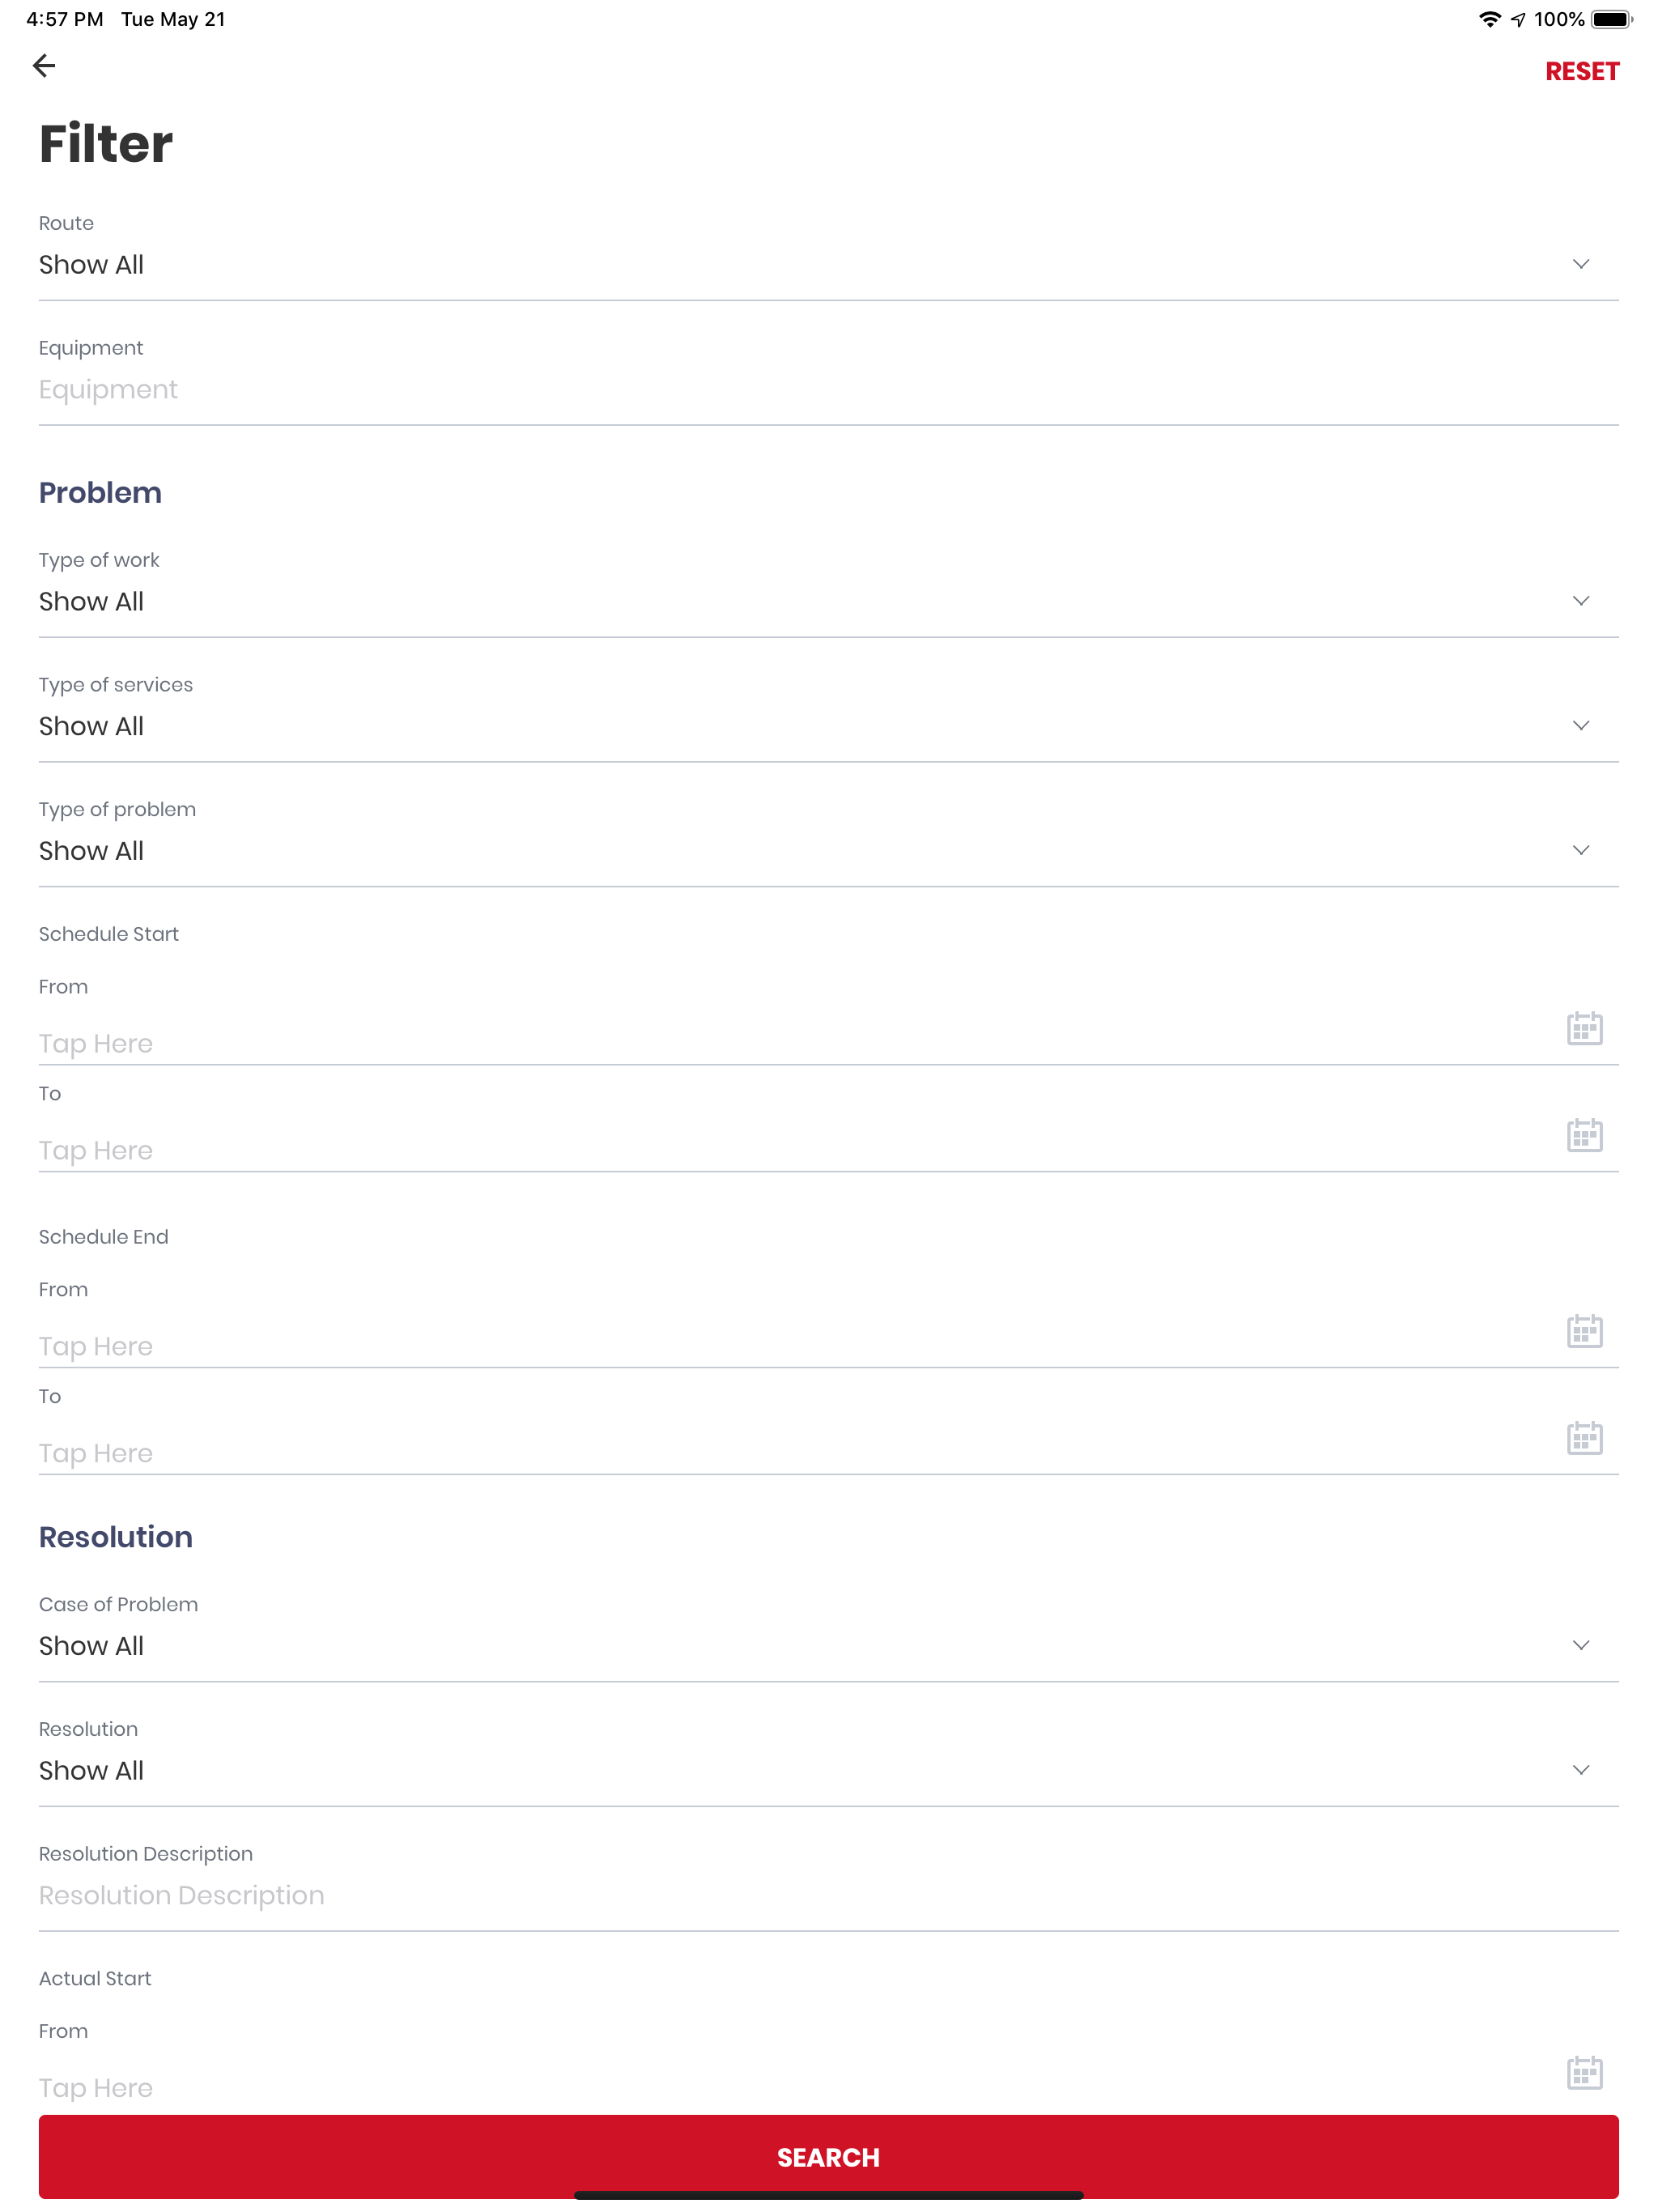
Task: Expand the Type of work dropdown
Action: coord(828,602)
